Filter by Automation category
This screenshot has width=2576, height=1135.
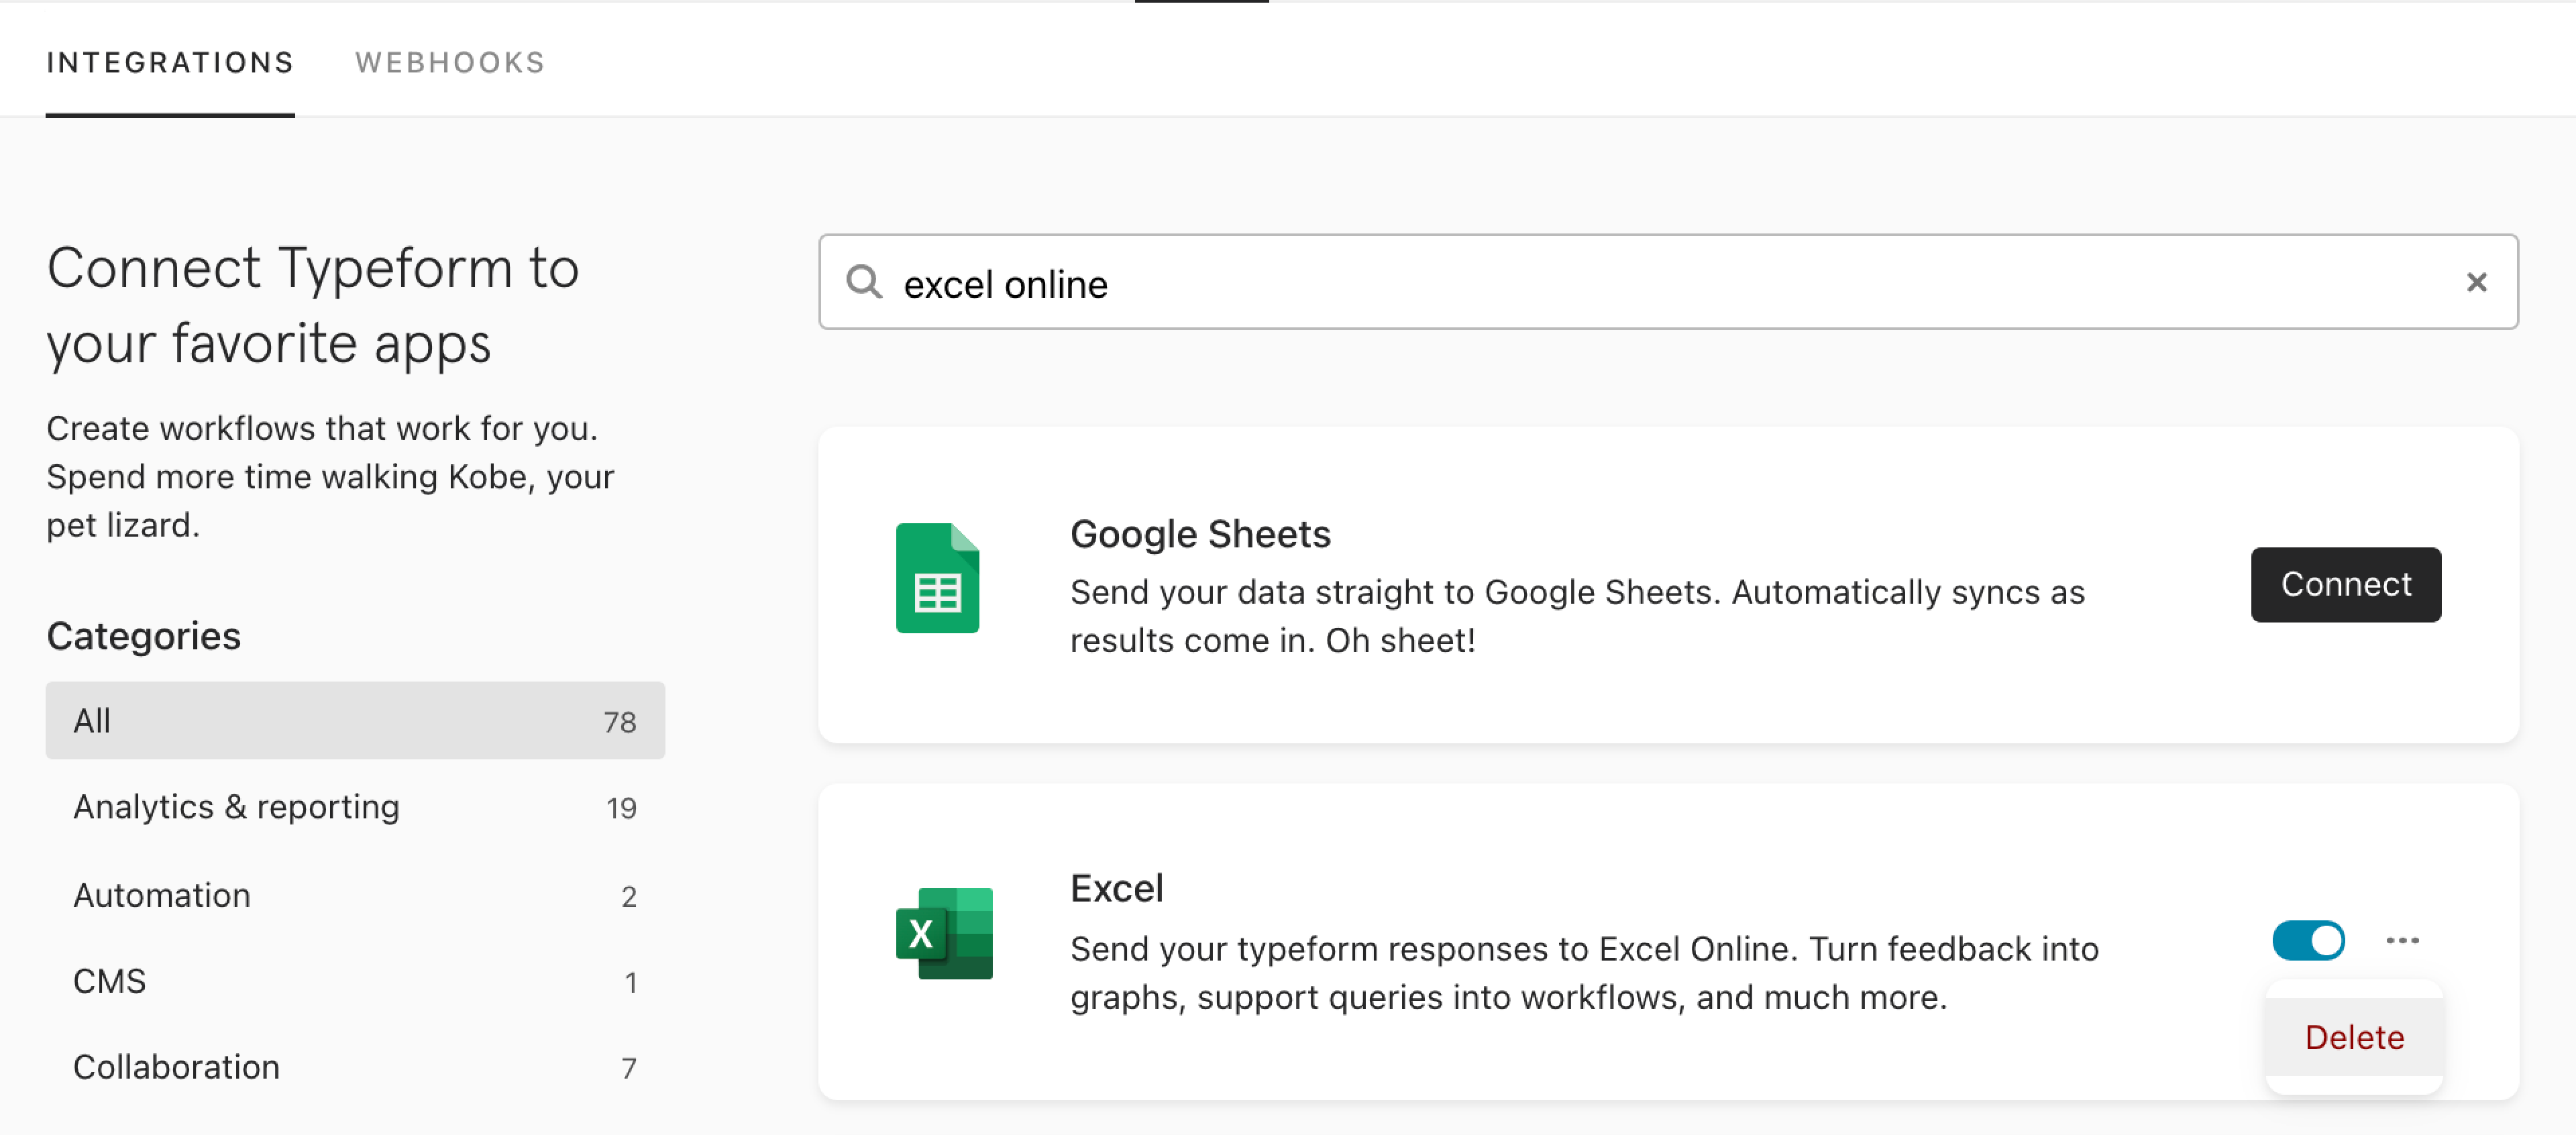point(355,895)
